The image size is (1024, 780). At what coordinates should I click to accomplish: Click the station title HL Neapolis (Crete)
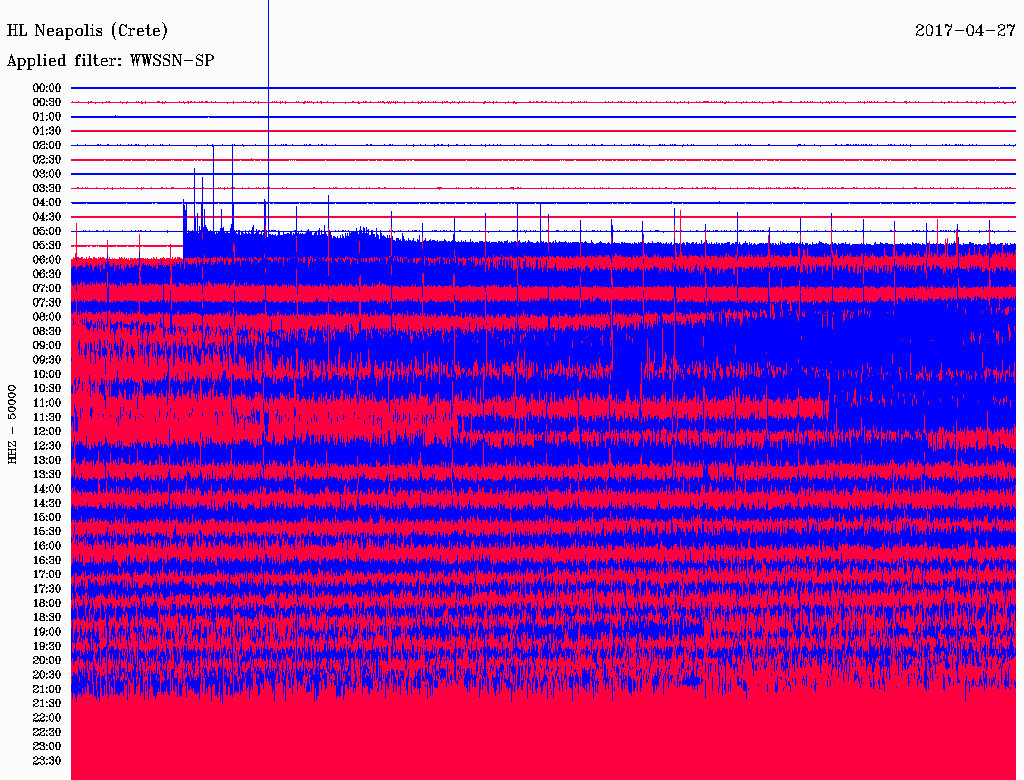(x=88, y=31)
